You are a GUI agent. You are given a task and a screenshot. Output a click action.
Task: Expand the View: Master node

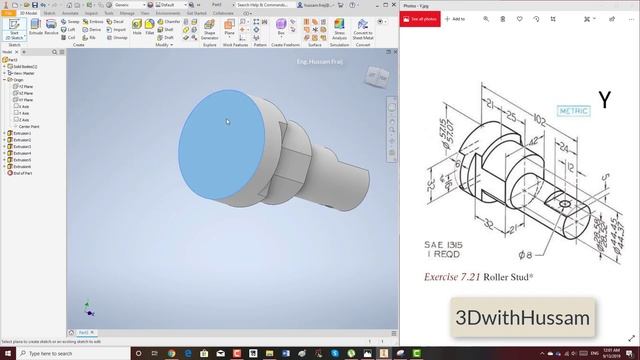(4, 73)
